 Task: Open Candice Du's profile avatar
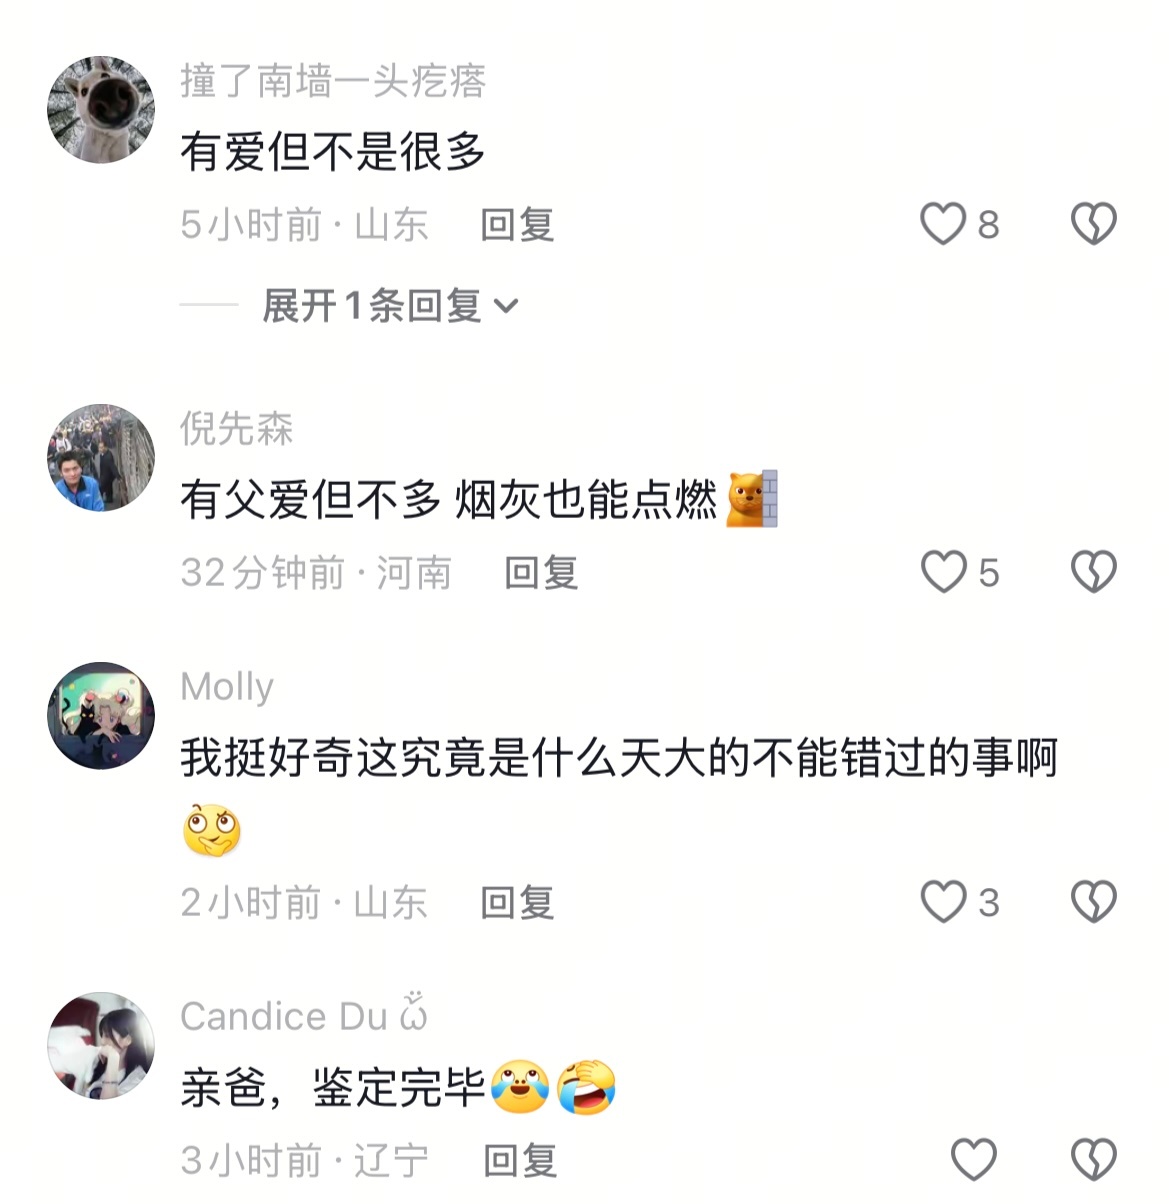coord(101,1045)
